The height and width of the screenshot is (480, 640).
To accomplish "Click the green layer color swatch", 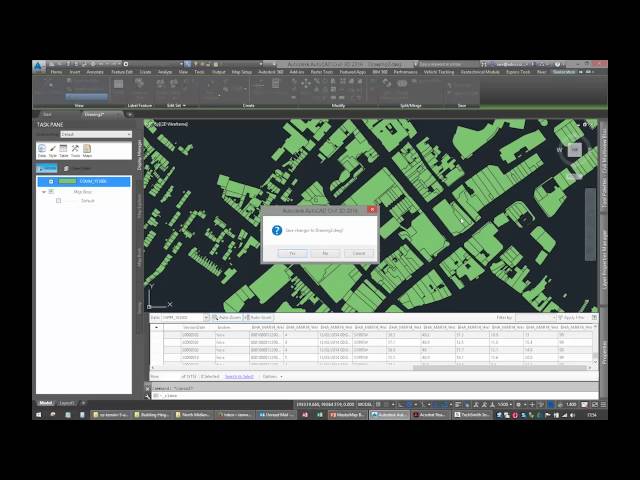I will [x=67, y=181].
